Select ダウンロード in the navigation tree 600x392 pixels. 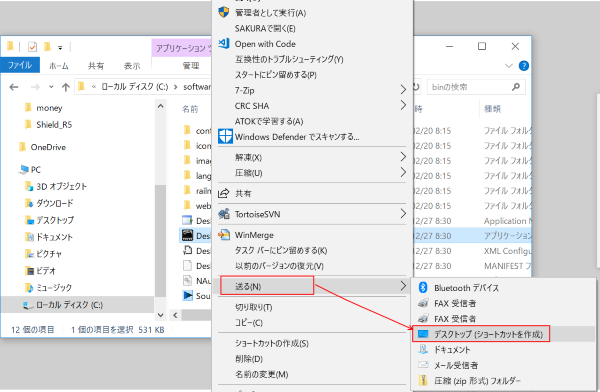(x=54, y=203)
